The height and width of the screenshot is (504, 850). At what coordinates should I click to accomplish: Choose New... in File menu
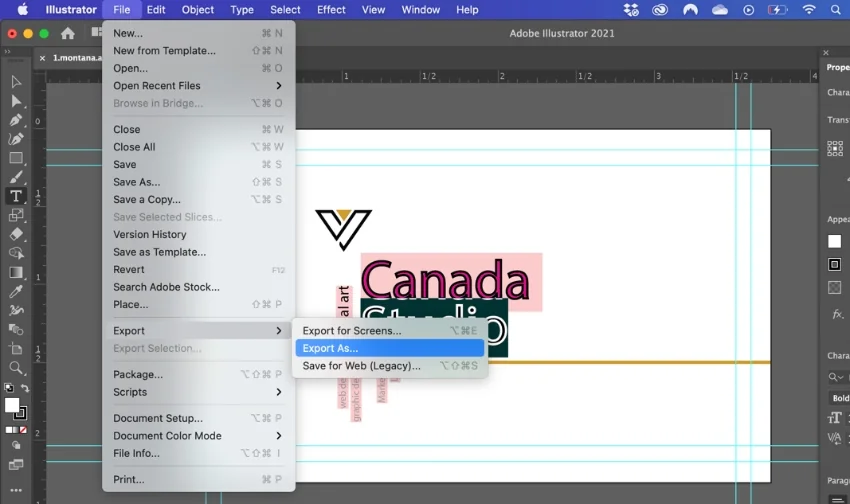coord(198,33)
